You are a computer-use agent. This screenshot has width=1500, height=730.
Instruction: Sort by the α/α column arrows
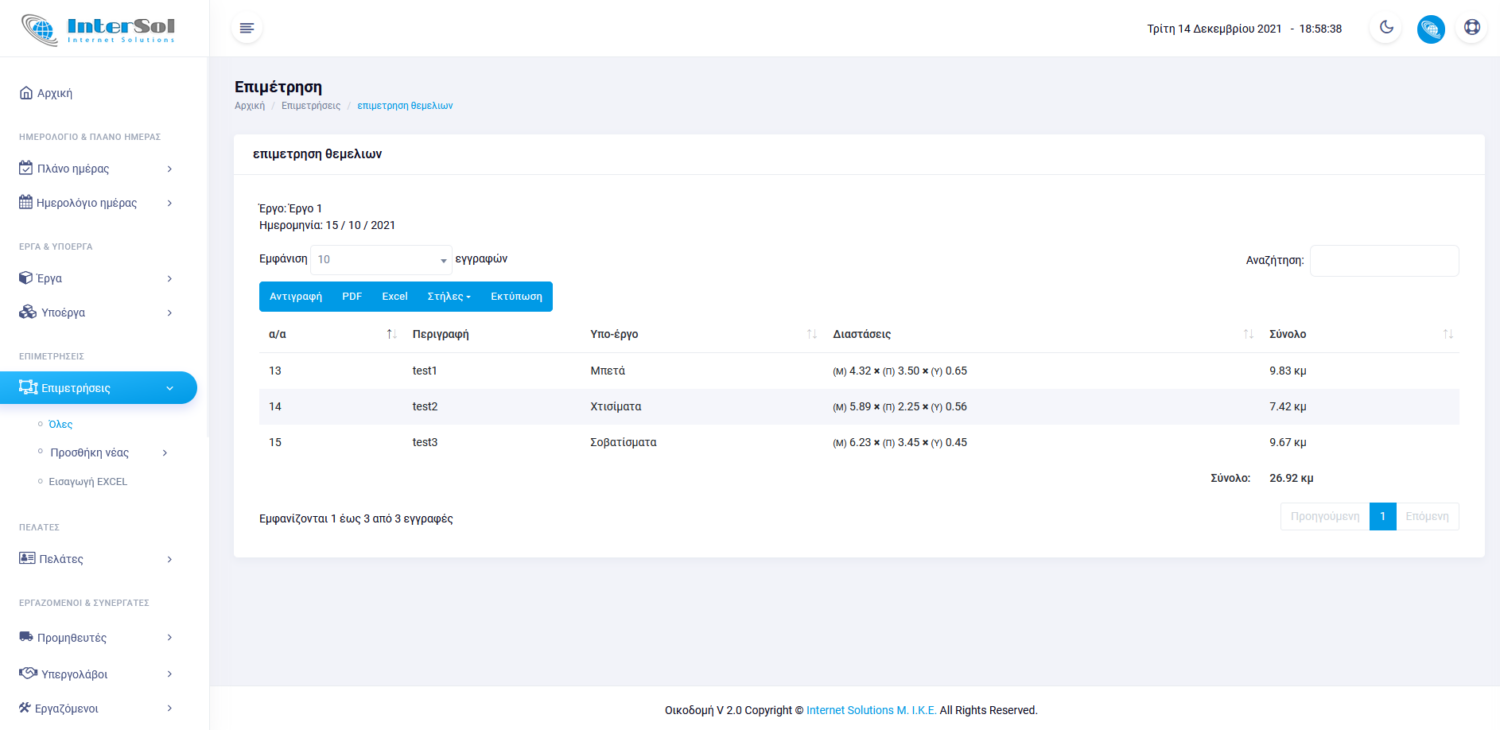392,334
